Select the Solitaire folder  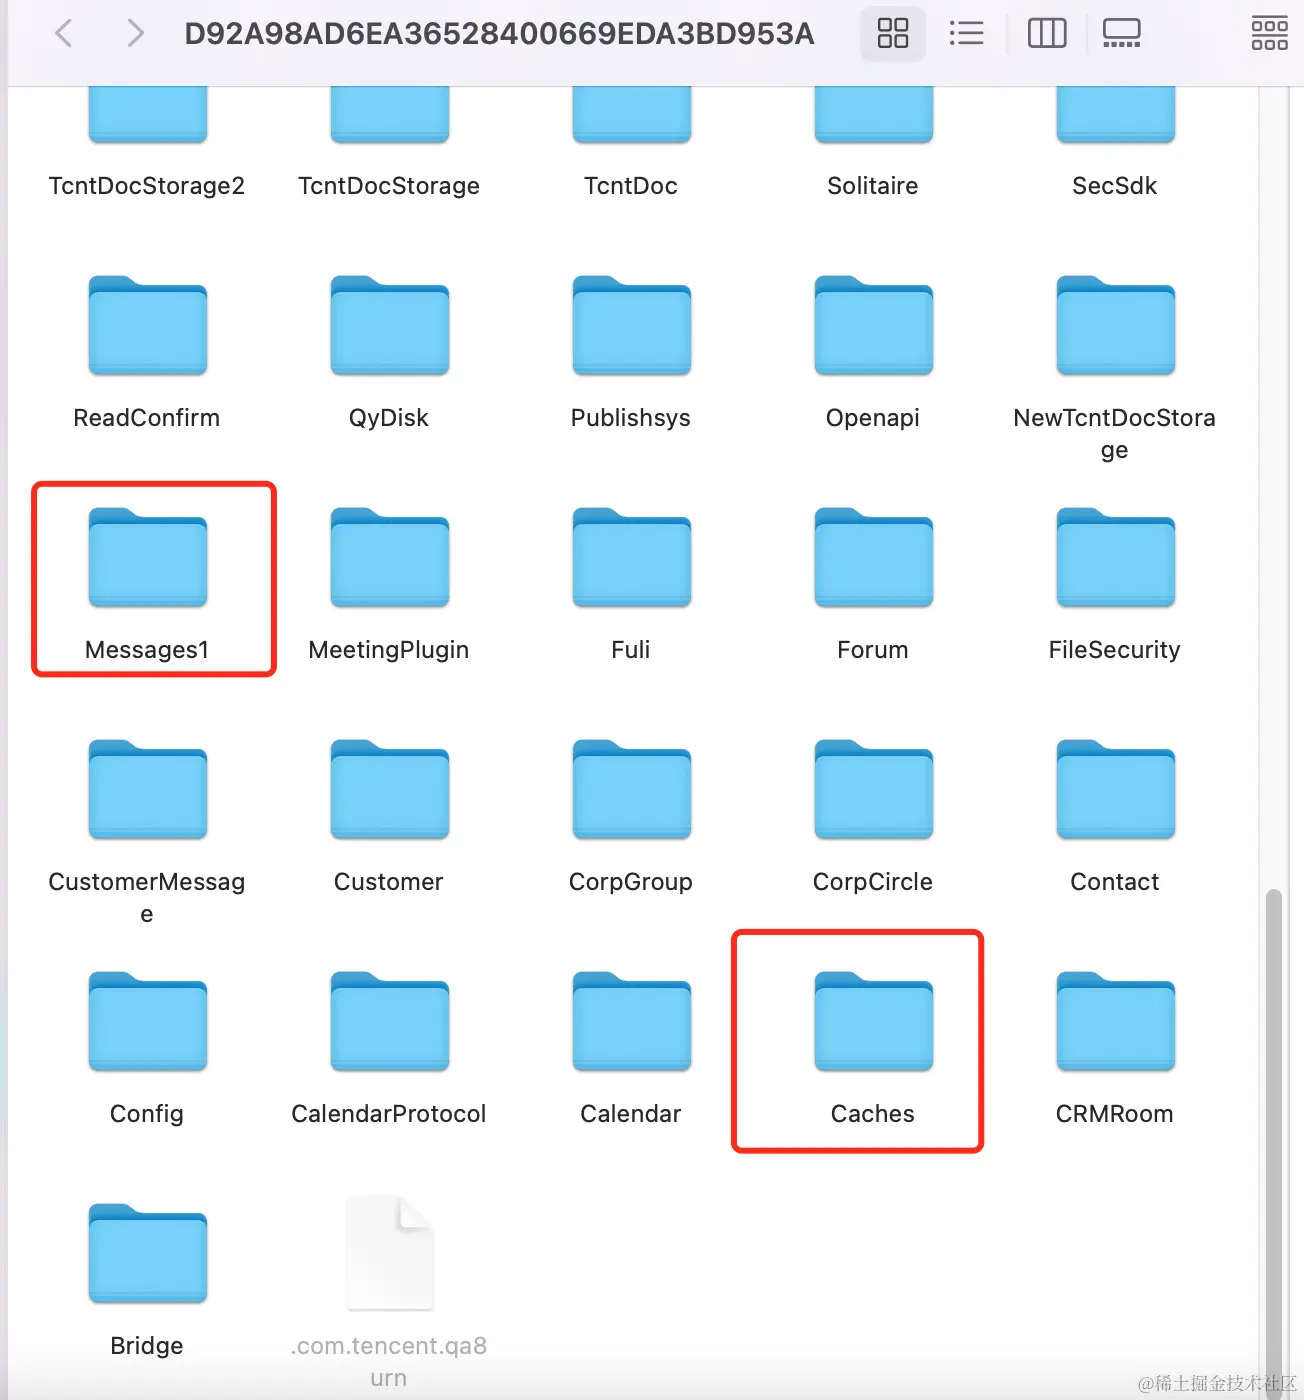pyautogui.click(x=873, y=114)
